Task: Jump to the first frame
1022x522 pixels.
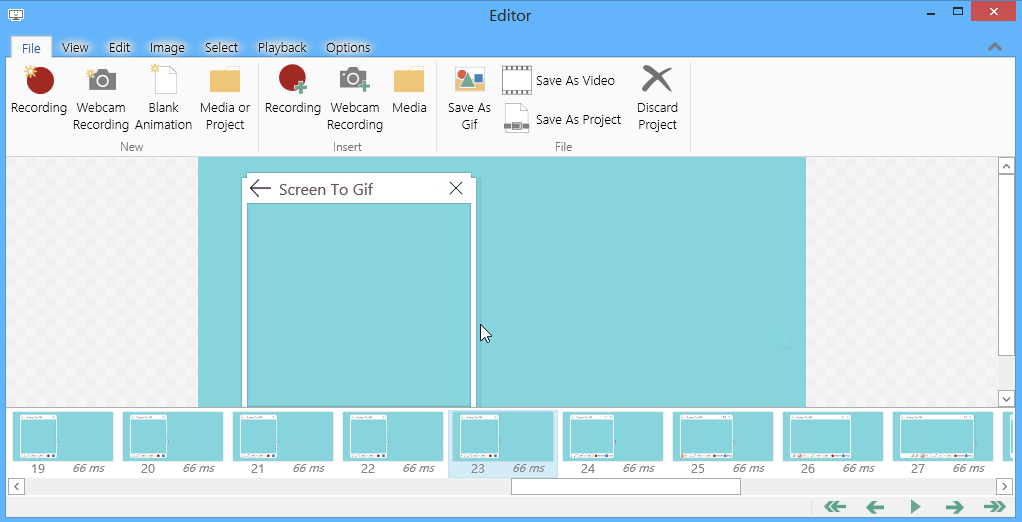Action: coord(835,506)
